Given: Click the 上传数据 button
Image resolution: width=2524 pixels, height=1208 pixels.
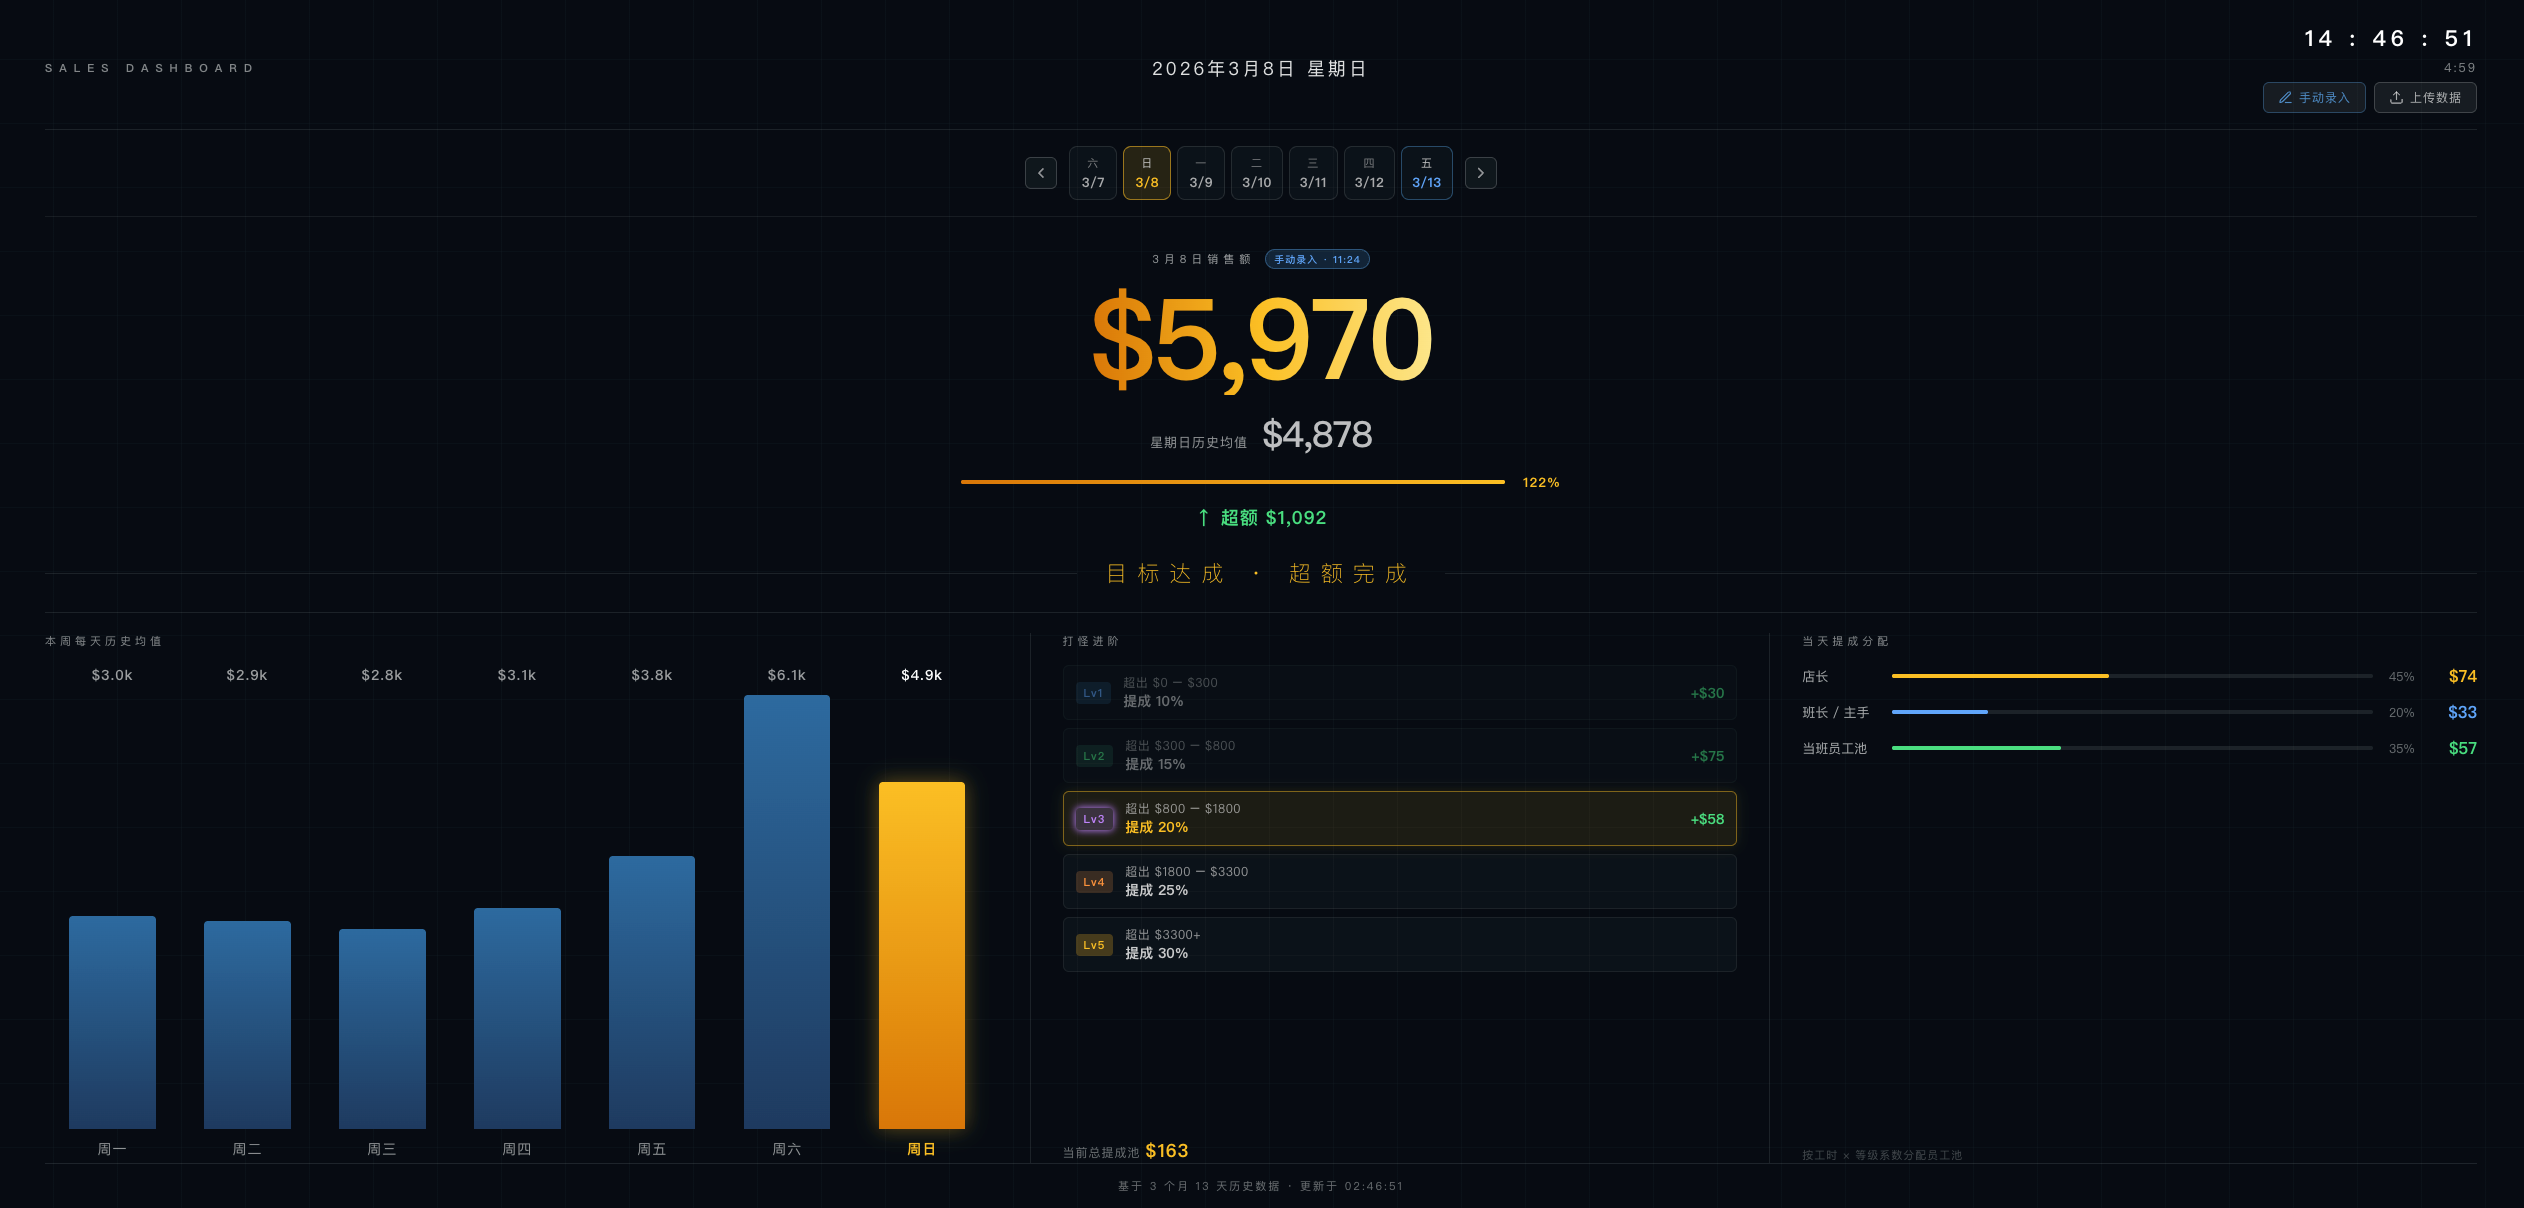Looking at the screenshot, I should pos(2425,97).
